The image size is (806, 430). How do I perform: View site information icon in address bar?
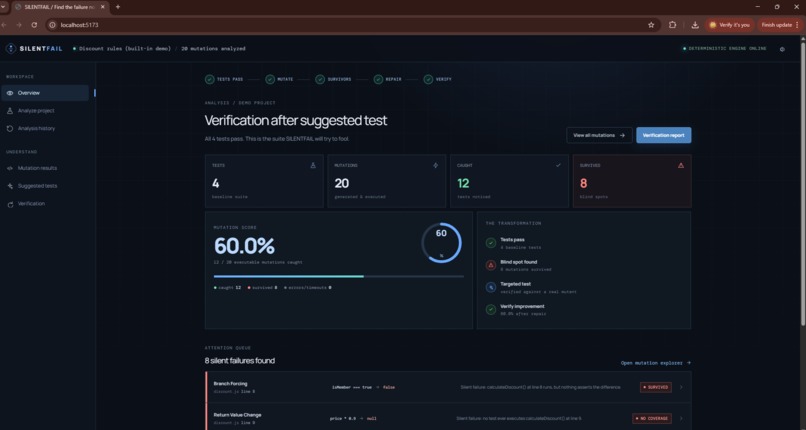pyautogui.click(x=52, y=25)
